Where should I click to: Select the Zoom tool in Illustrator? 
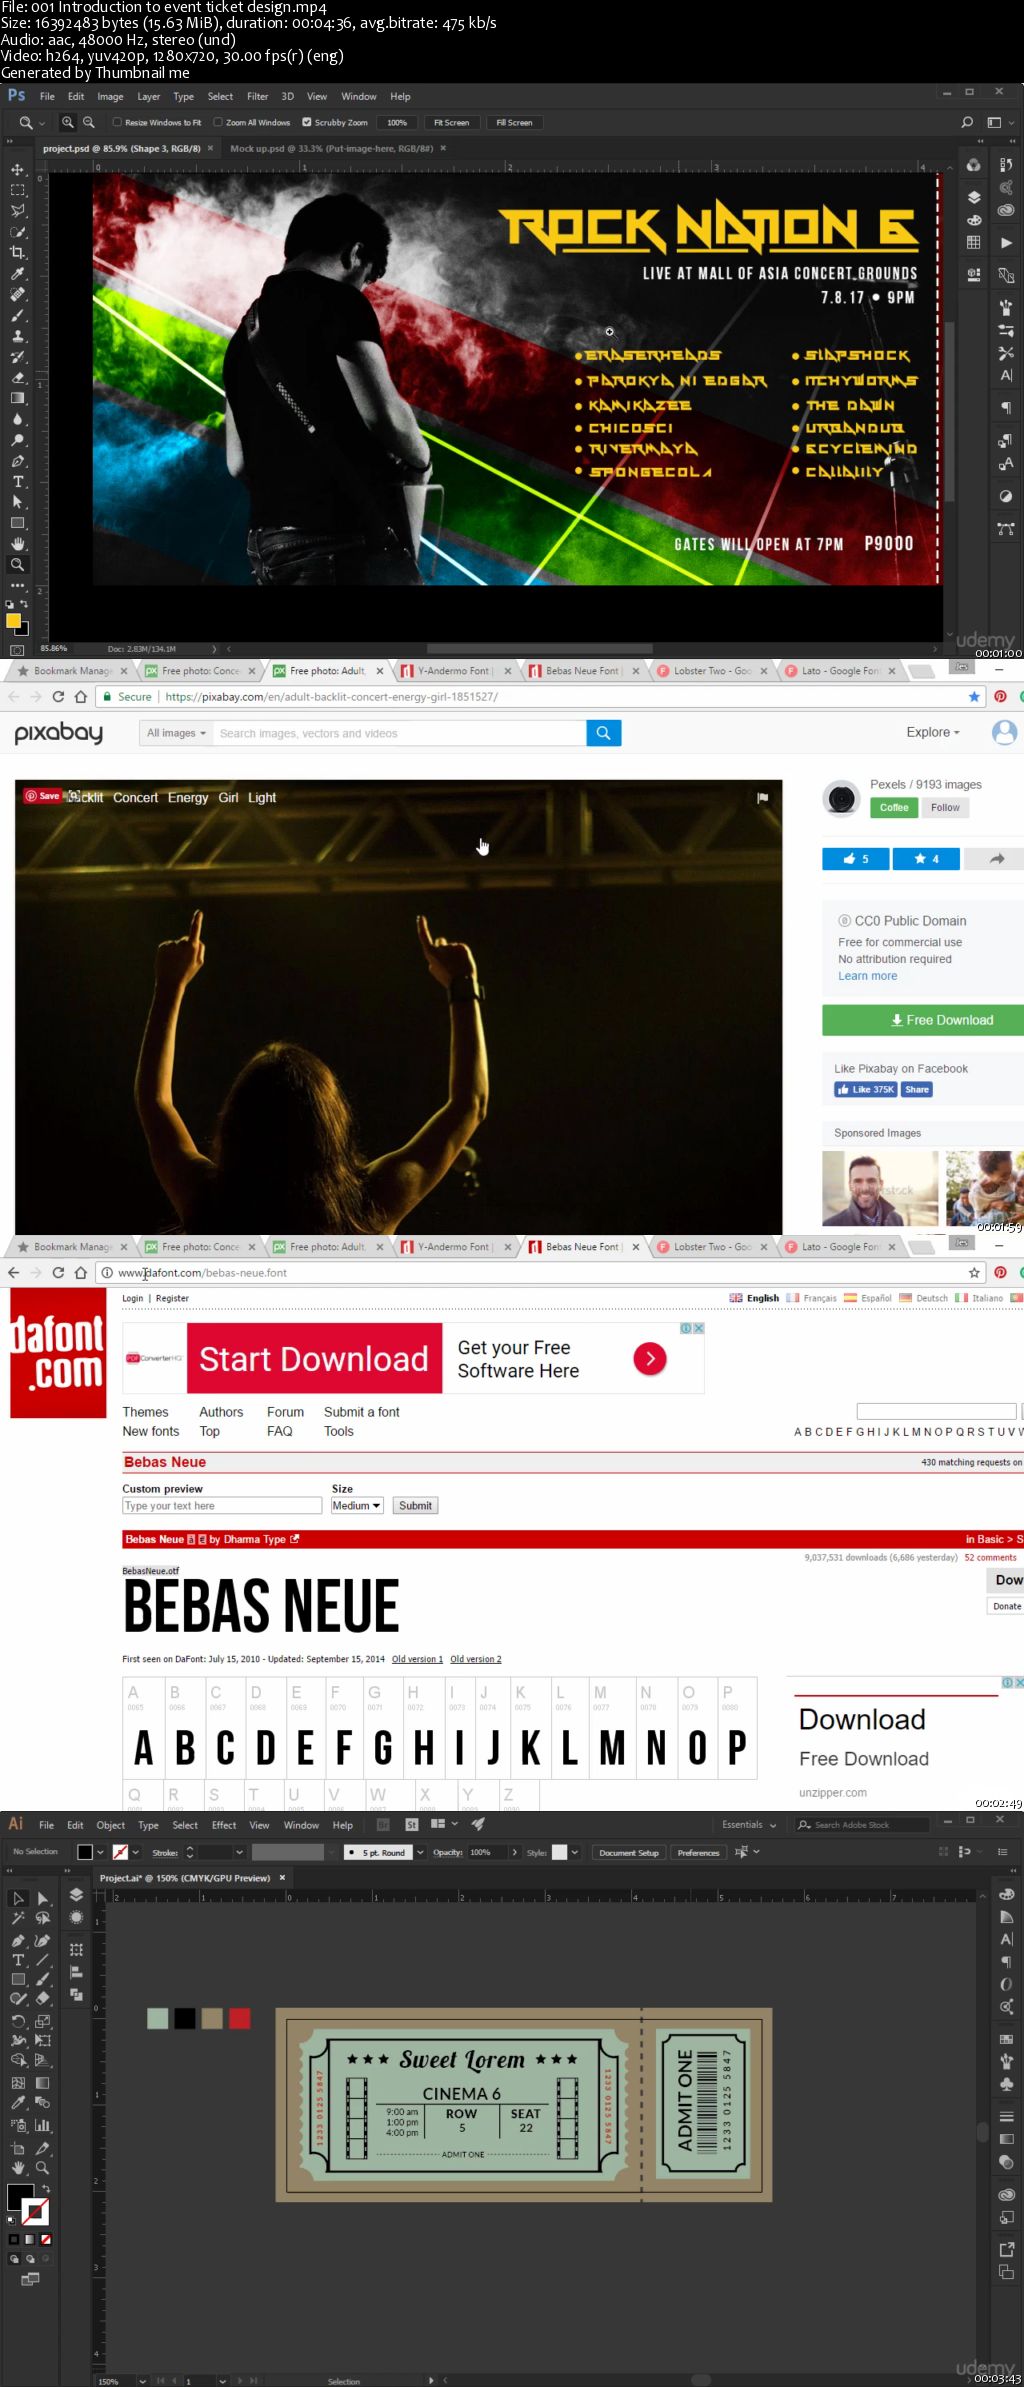tap(43, 2168)
